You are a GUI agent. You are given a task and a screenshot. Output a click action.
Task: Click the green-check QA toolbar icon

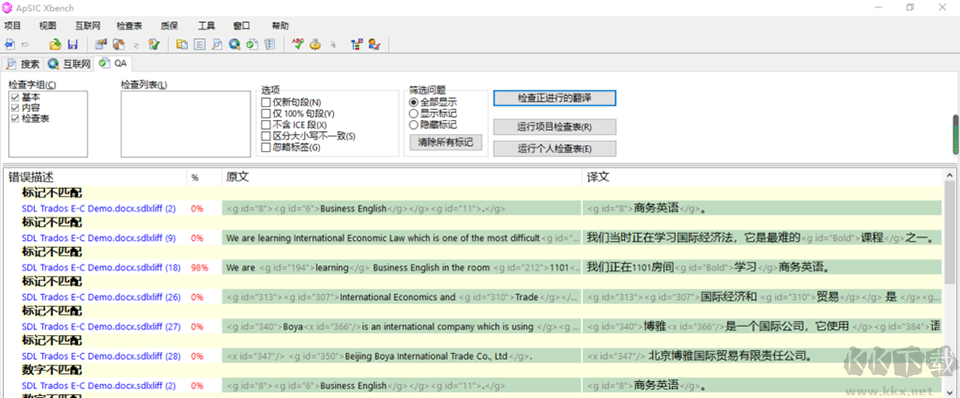252,44
